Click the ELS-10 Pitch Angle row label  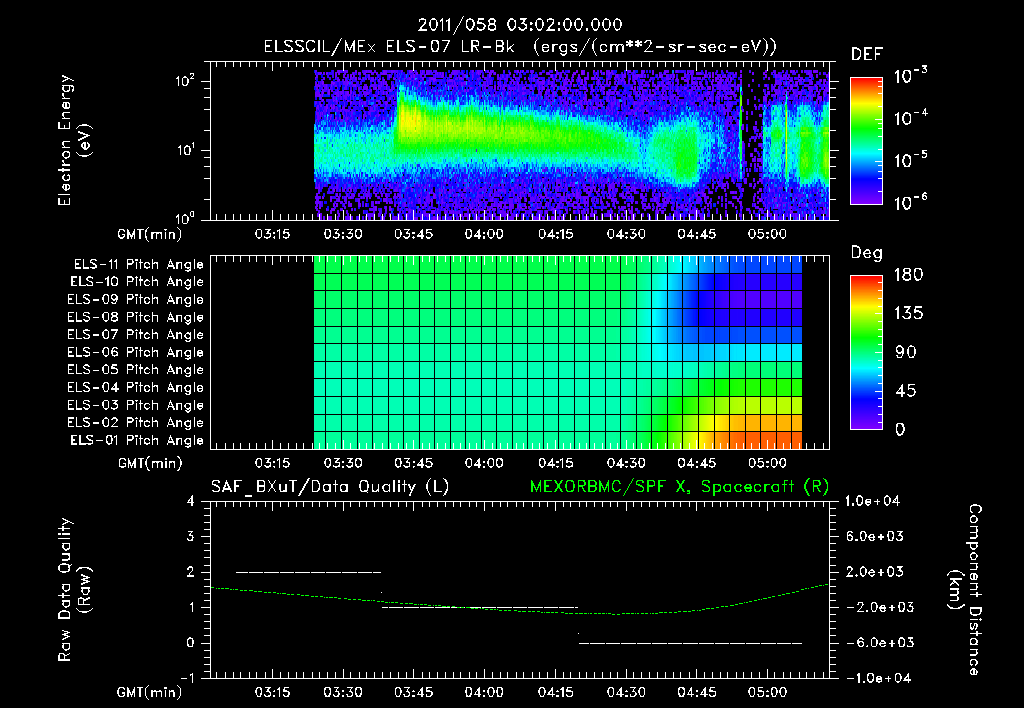click(137, 282)
